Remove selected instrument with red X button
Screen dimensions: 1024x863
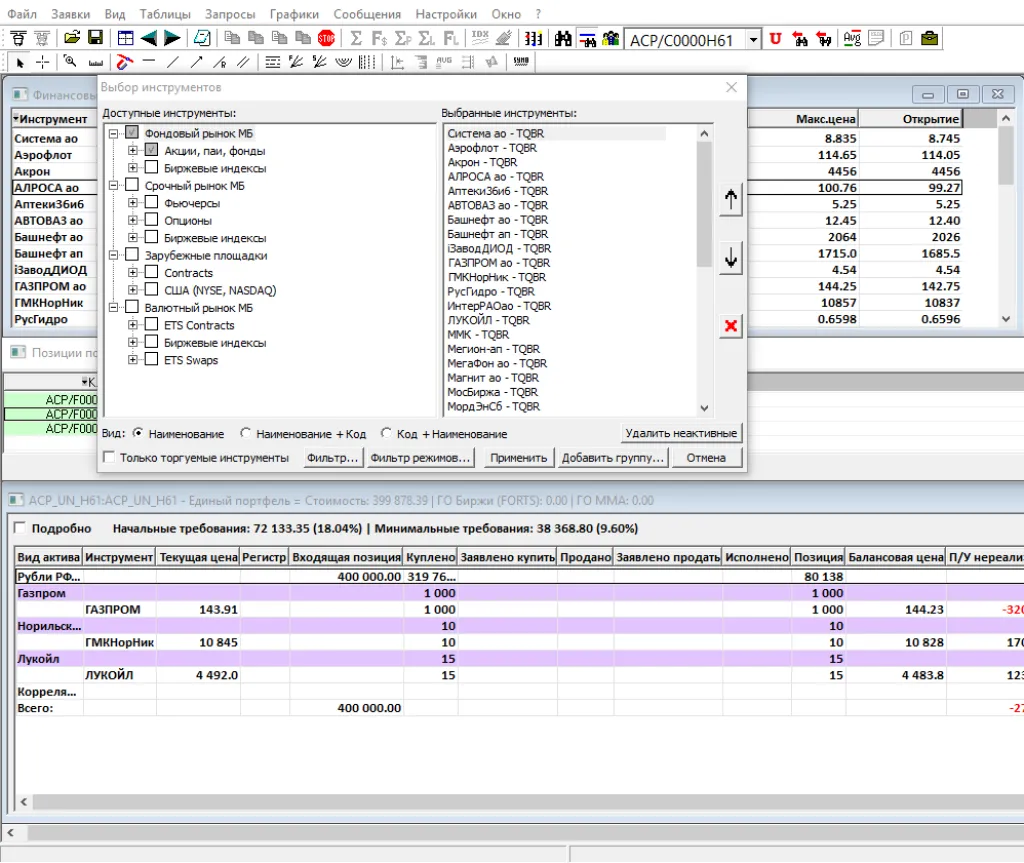731,326
